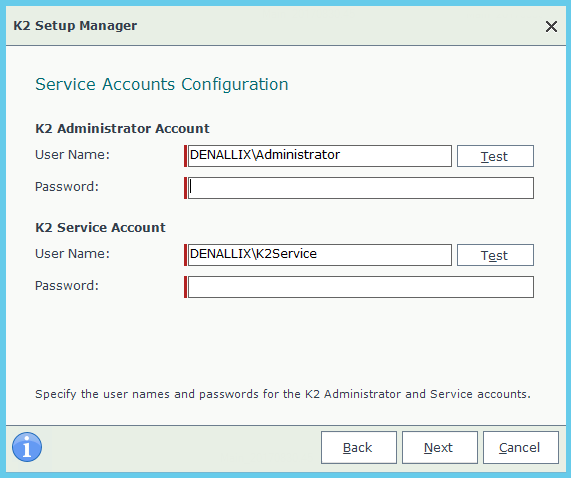Focus the K2 Service Account Password field
The height and width of the screenshot is (478, 571).
(361, 287)
